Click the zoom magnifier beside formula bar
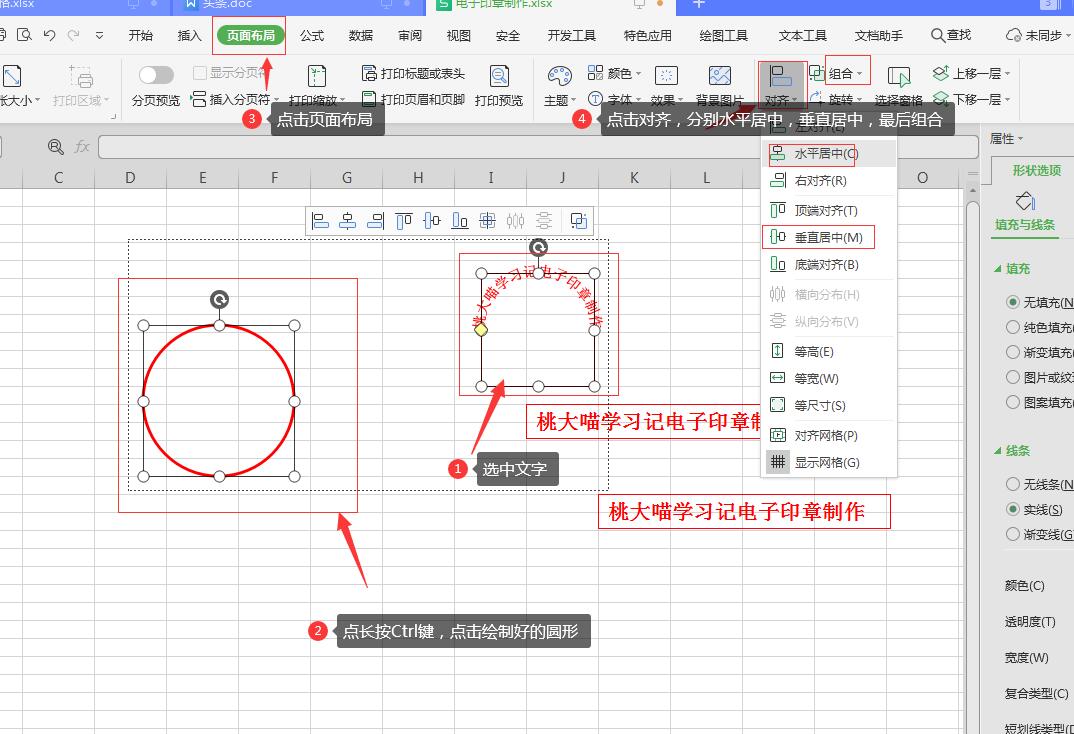Image resolution: width=1074 pixels, height=734 pixels. click(x=57, y=147)
